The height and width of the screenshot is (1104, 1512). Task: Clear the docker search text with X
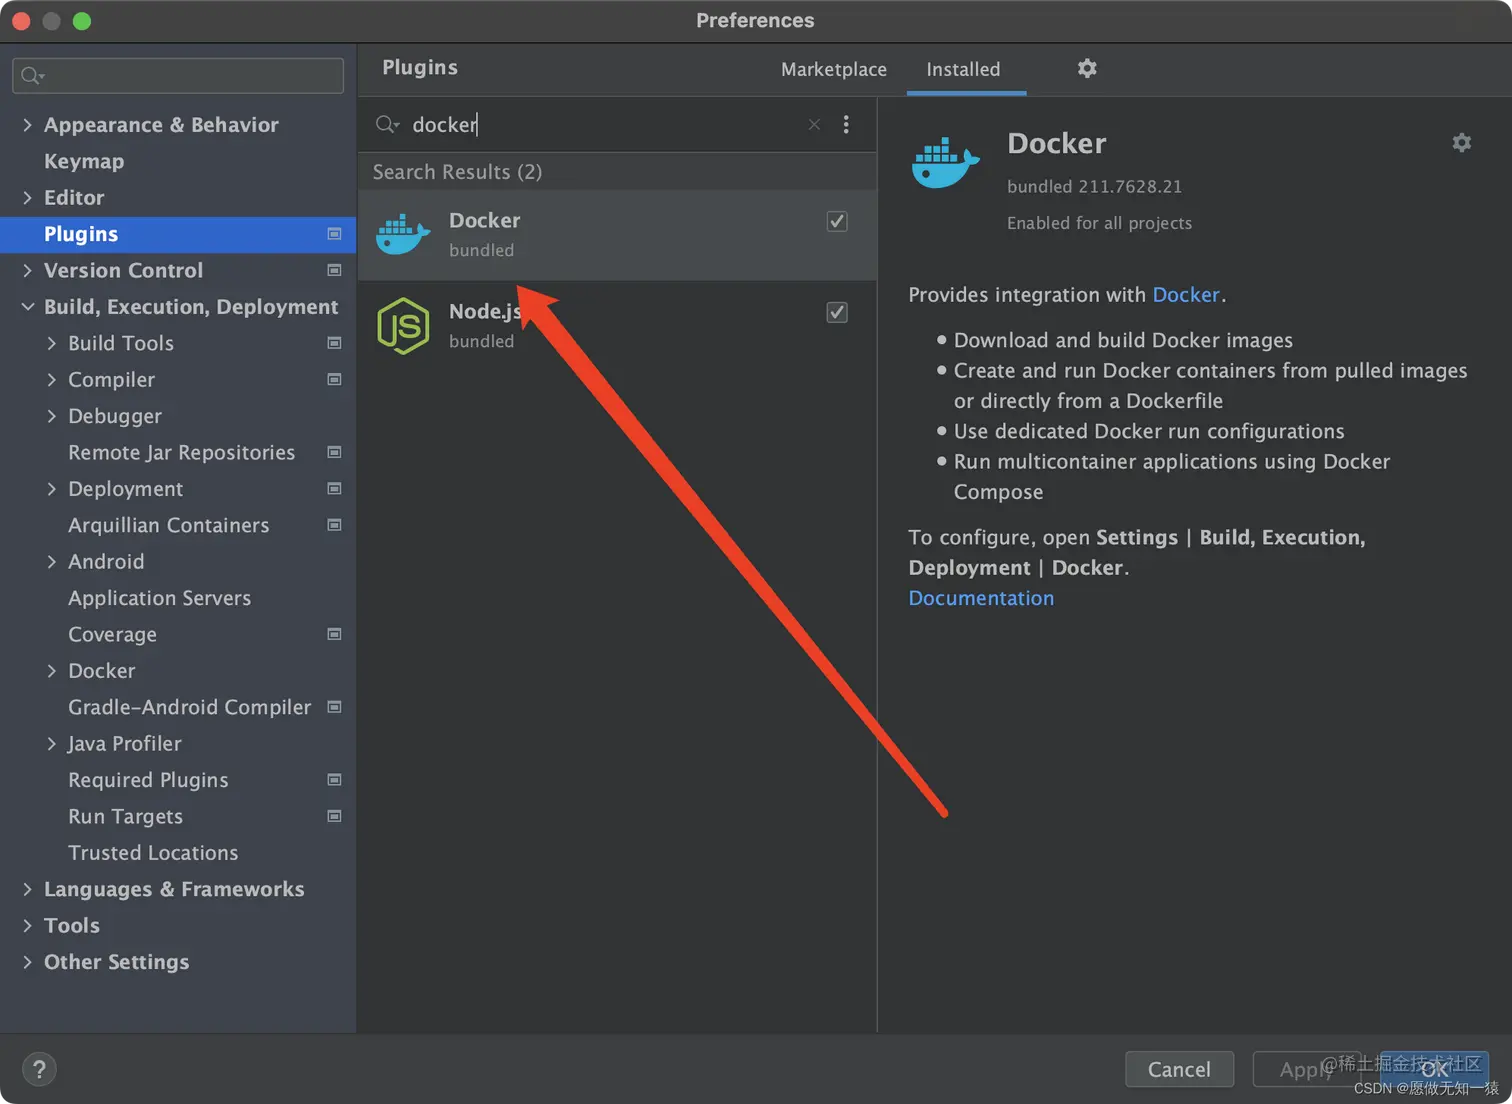(x=814, y=124)
